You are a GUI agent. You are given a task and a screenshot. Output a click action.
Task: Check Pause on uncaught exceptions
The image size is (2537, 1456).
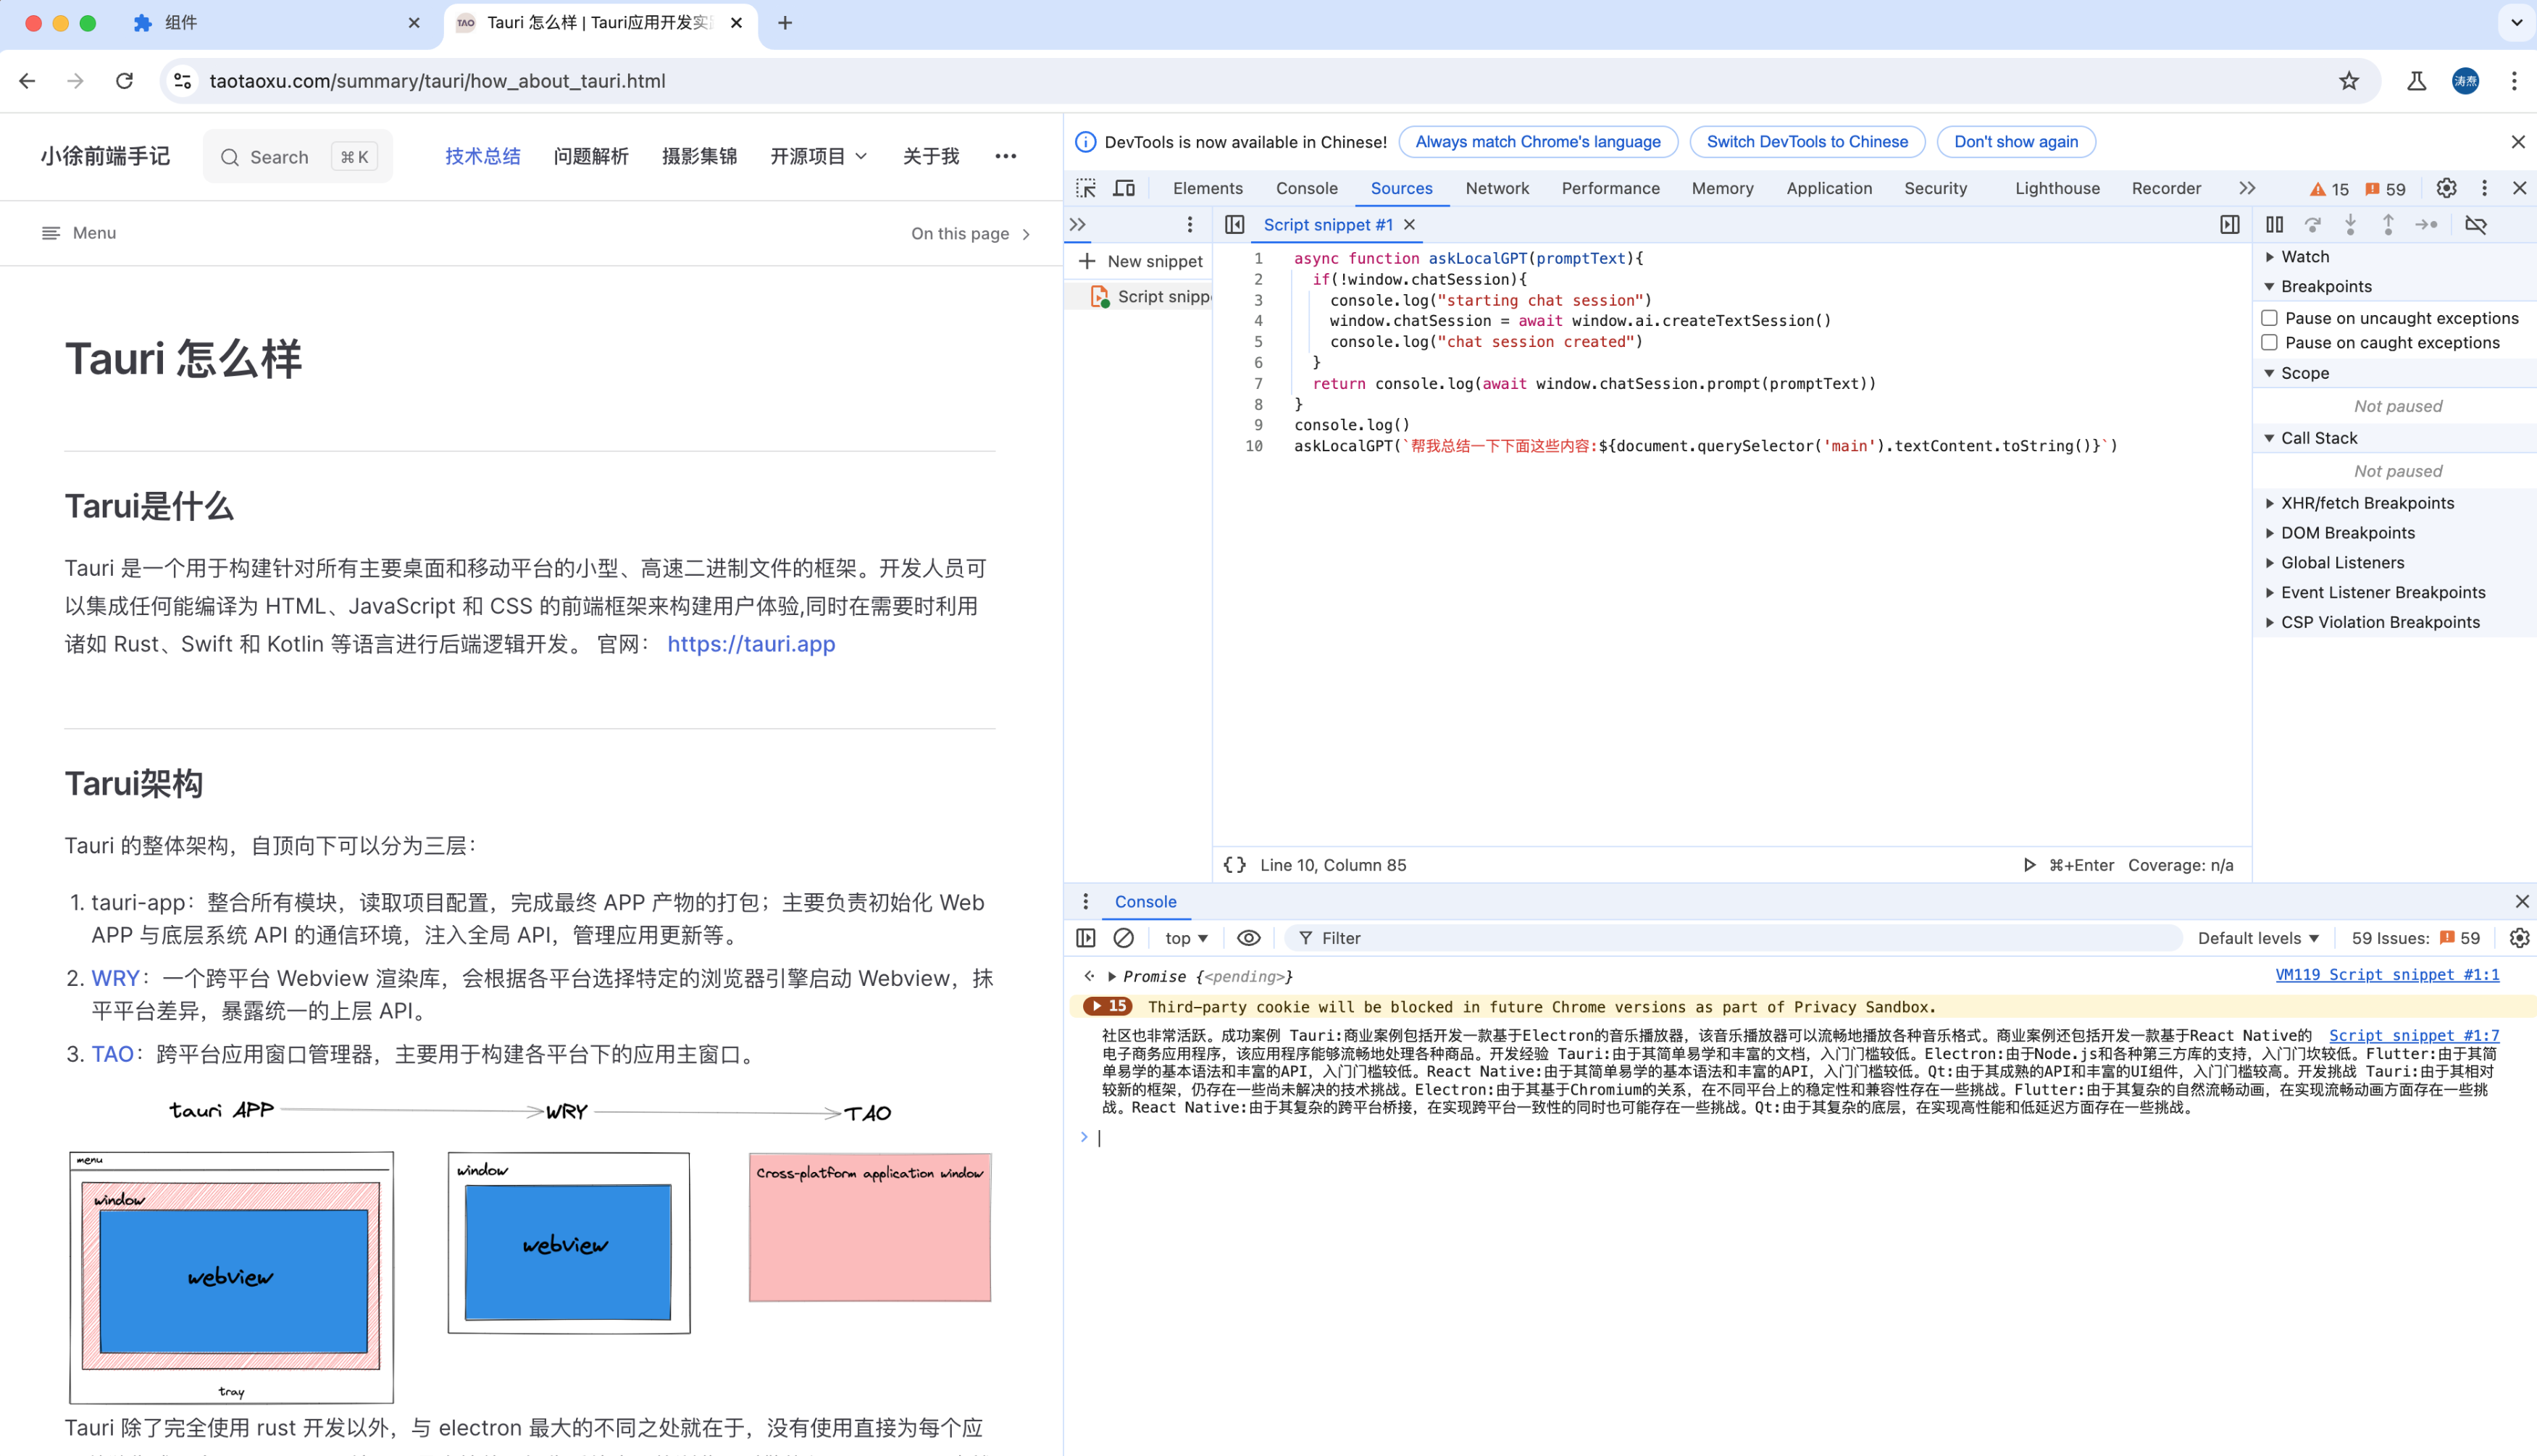2270,318
